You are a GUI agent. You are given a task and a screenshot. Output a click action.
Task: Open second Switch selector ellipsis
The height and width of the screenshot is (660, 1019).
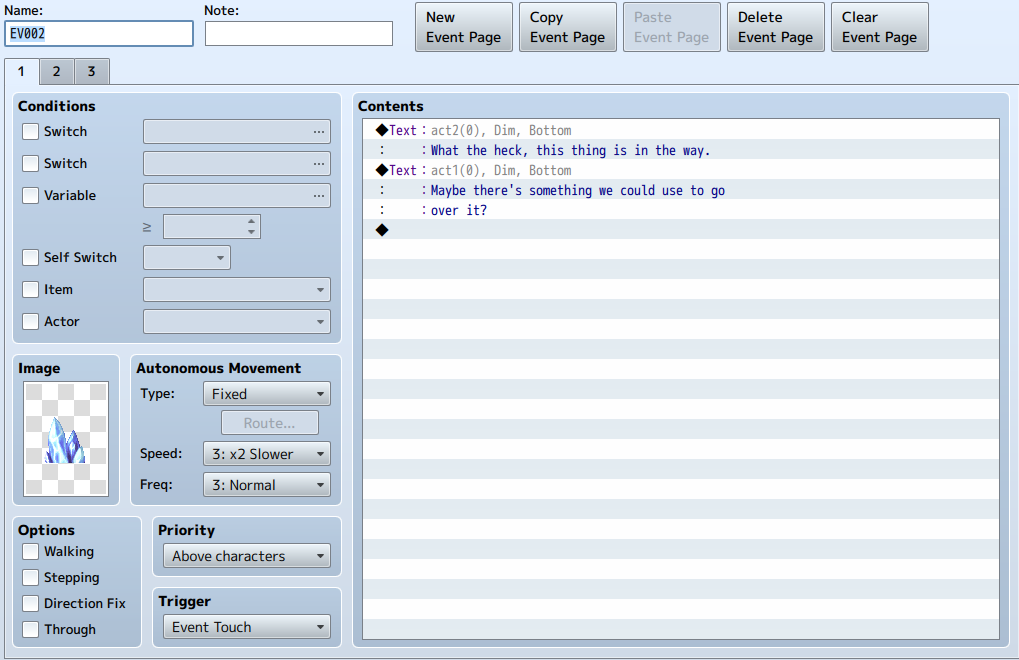click(318, 164)
